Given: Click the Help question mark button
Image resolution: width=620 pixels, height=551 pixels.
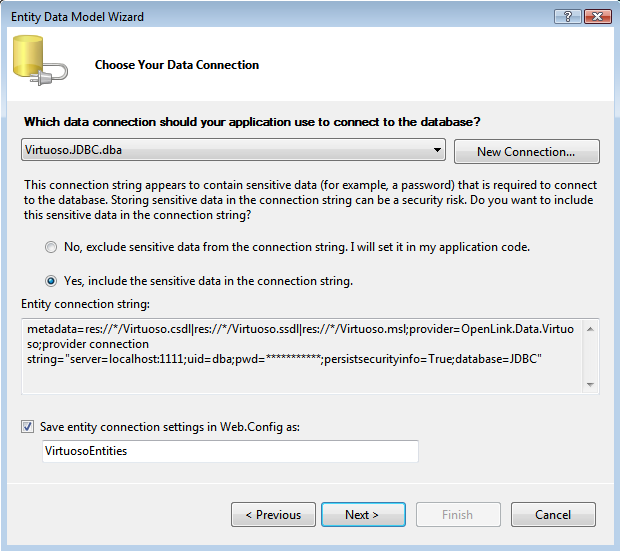Looking at the screenshot, I should (566, 16).
